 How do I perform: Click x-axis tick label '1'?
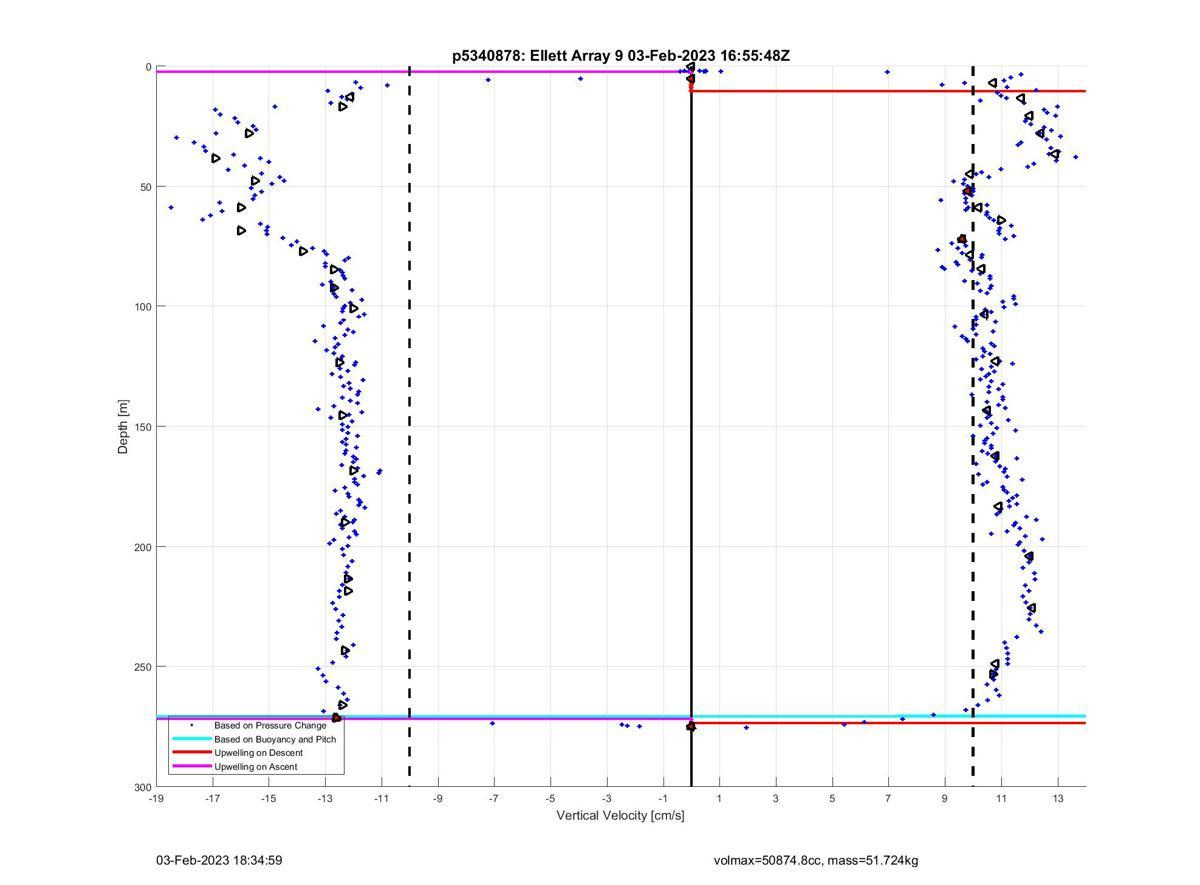719,798
